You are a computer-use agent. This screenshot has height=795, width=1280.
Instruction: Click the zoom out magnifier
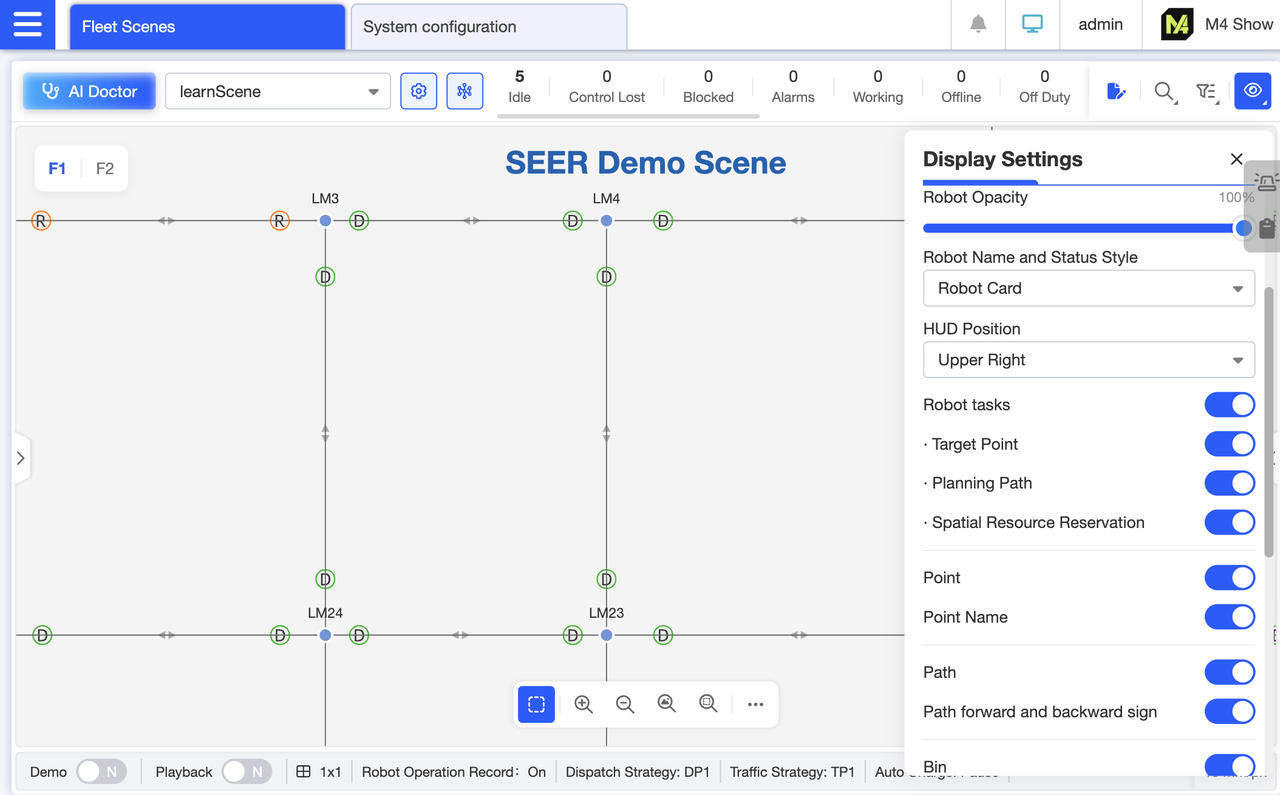pyautogui.click(x=625, y=704)
